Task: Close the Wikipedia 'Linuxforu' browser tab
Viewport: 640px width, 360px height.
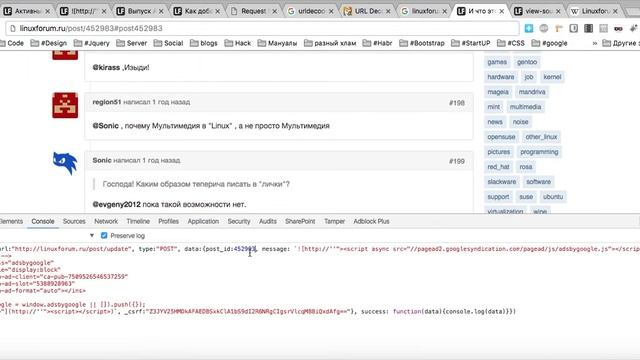Action: (615, 11)
